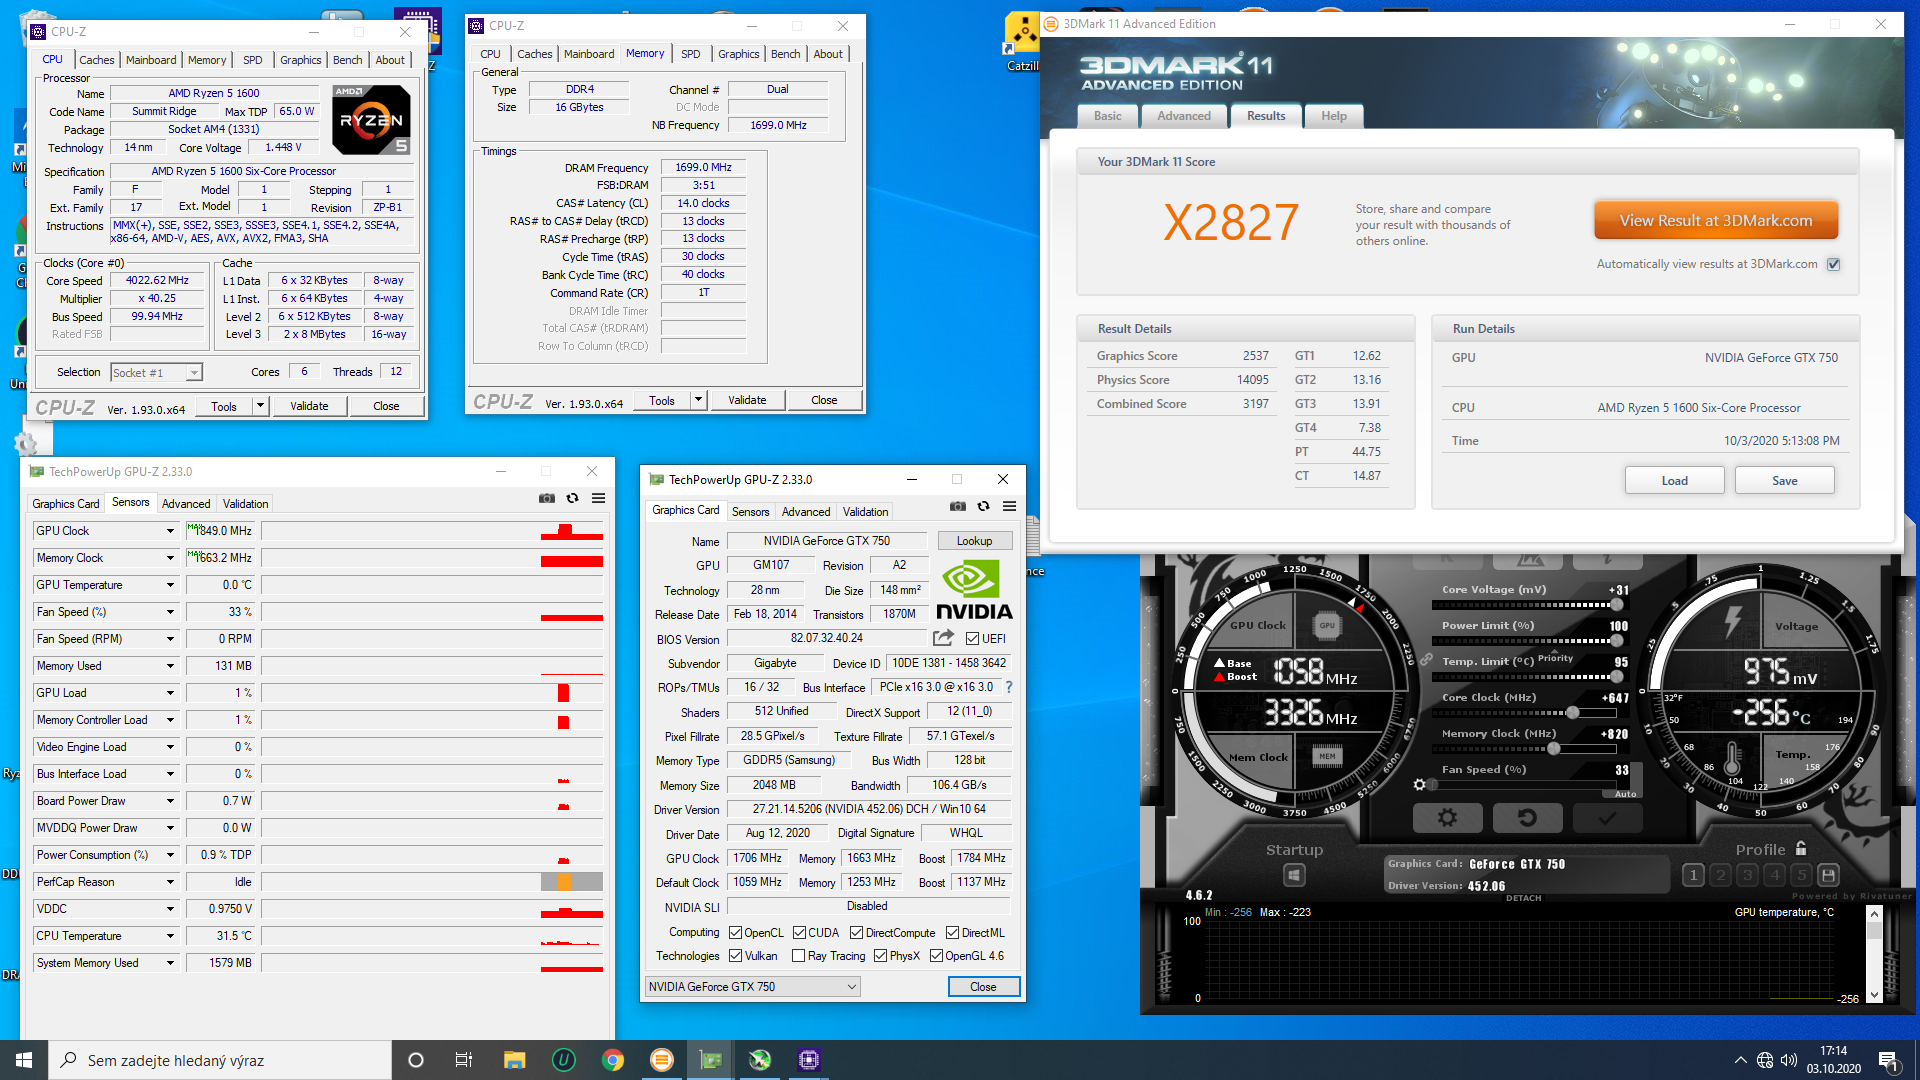Click fan speed settings gear in Afterburner
This screenshot has width=1920, height=1080.
[x=1420, y=784]
